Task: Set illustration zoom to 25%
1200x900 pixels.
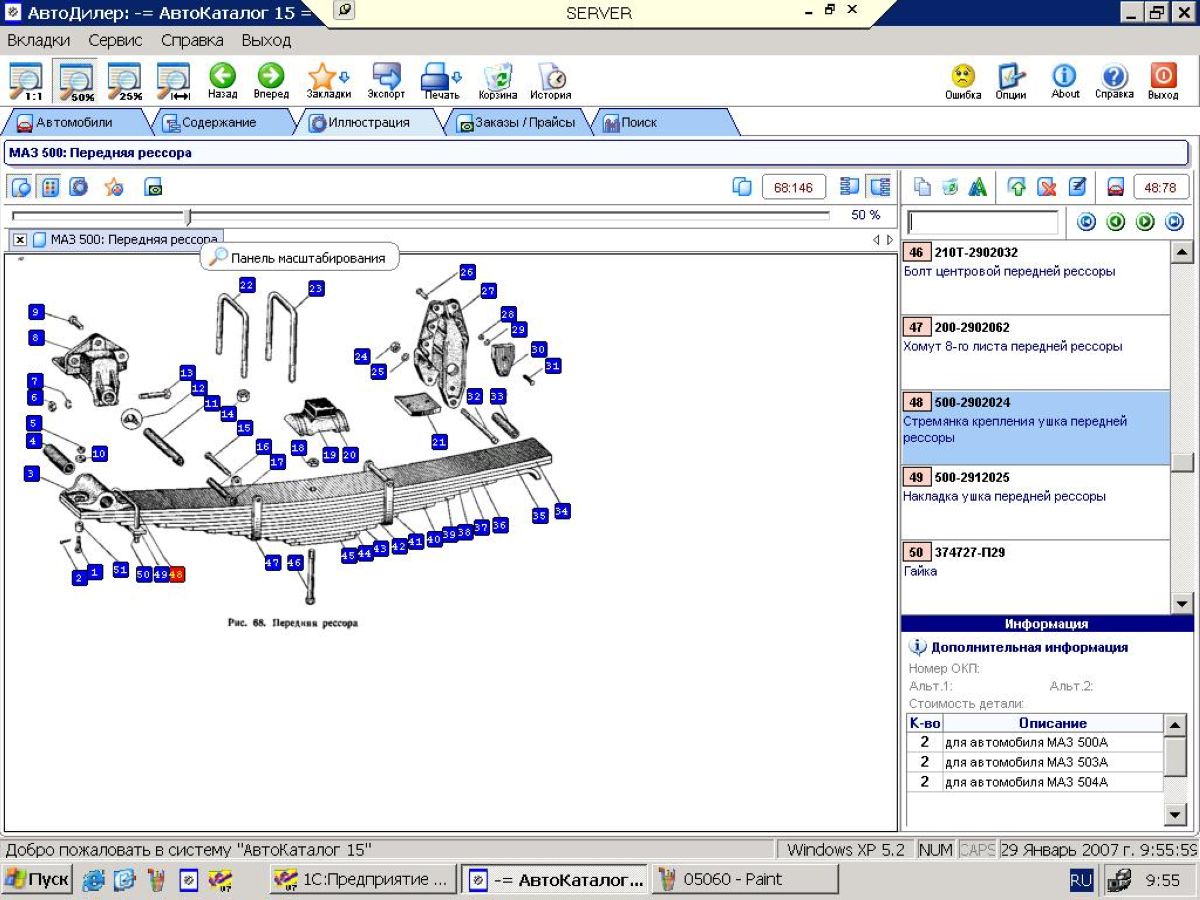Action: 125,82
